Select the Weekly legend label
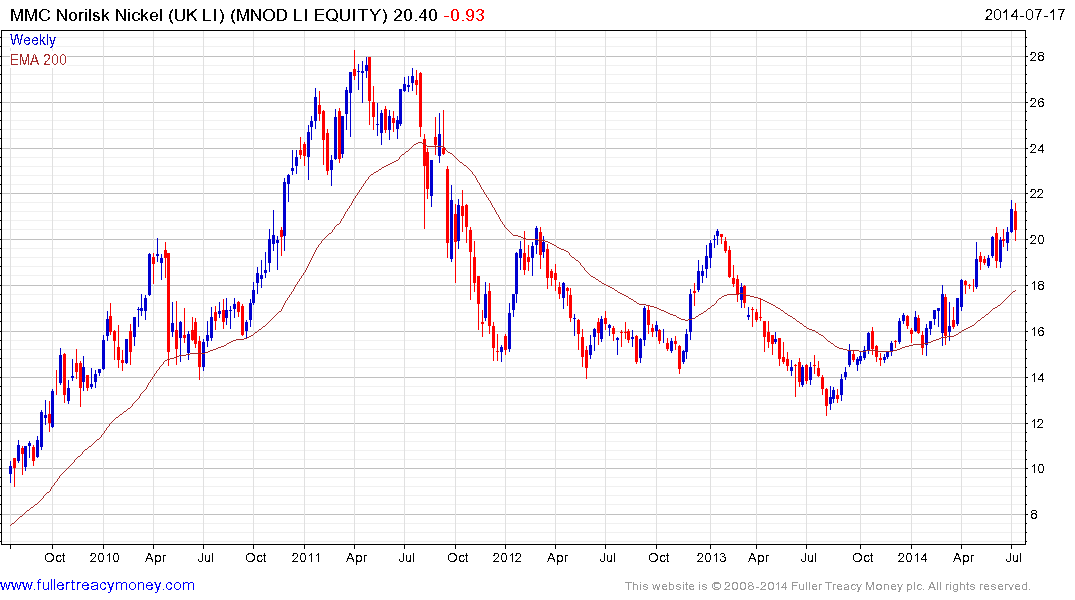 coord(33,40)
